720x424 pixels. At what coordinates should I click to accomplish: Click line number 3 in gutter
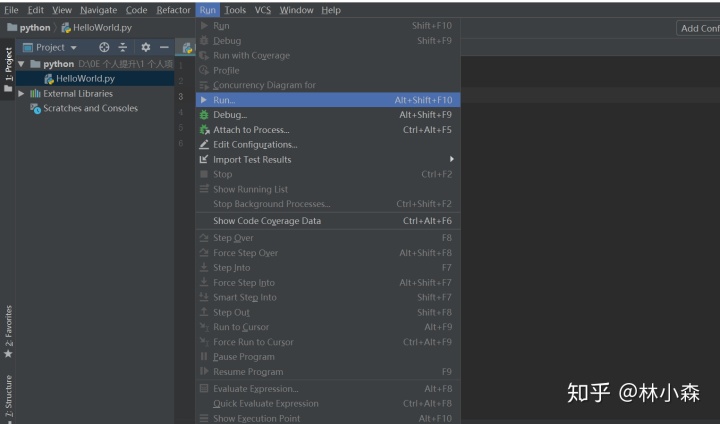point(180,96)
